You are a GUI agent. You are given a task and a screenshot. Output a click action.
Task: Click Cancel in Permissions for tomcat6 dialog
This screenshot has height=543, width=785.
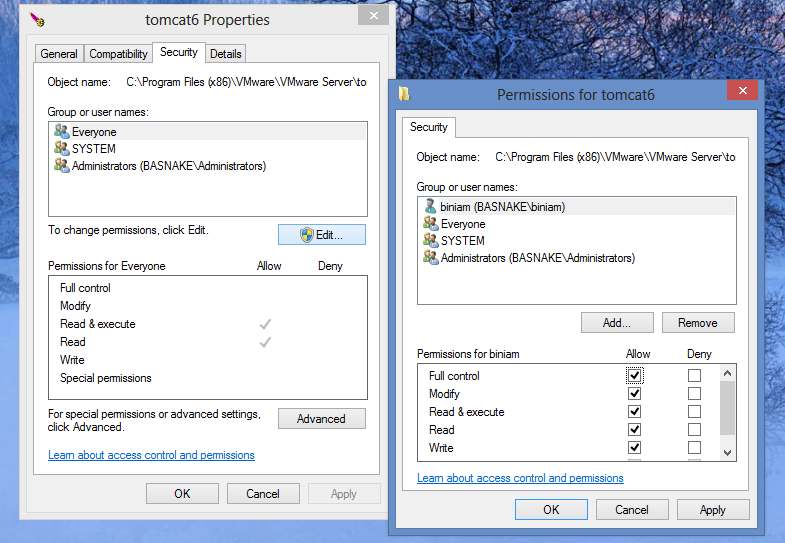[x=632, y=509]
